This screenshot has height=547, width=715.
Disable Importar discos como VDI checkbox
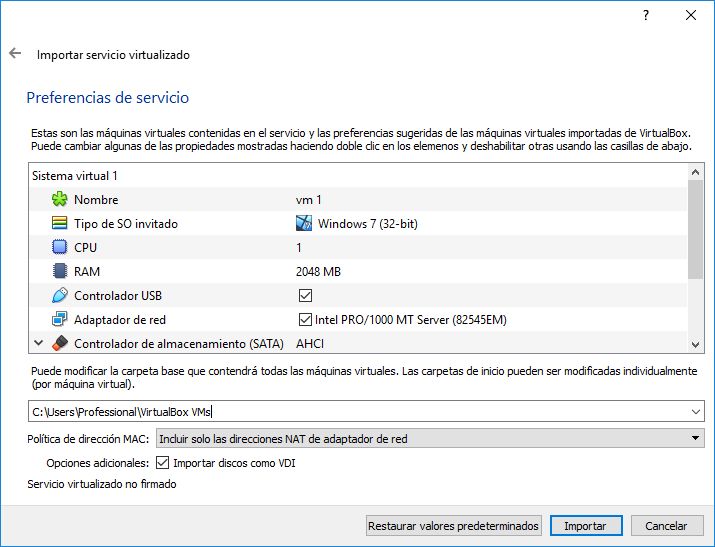162,463
